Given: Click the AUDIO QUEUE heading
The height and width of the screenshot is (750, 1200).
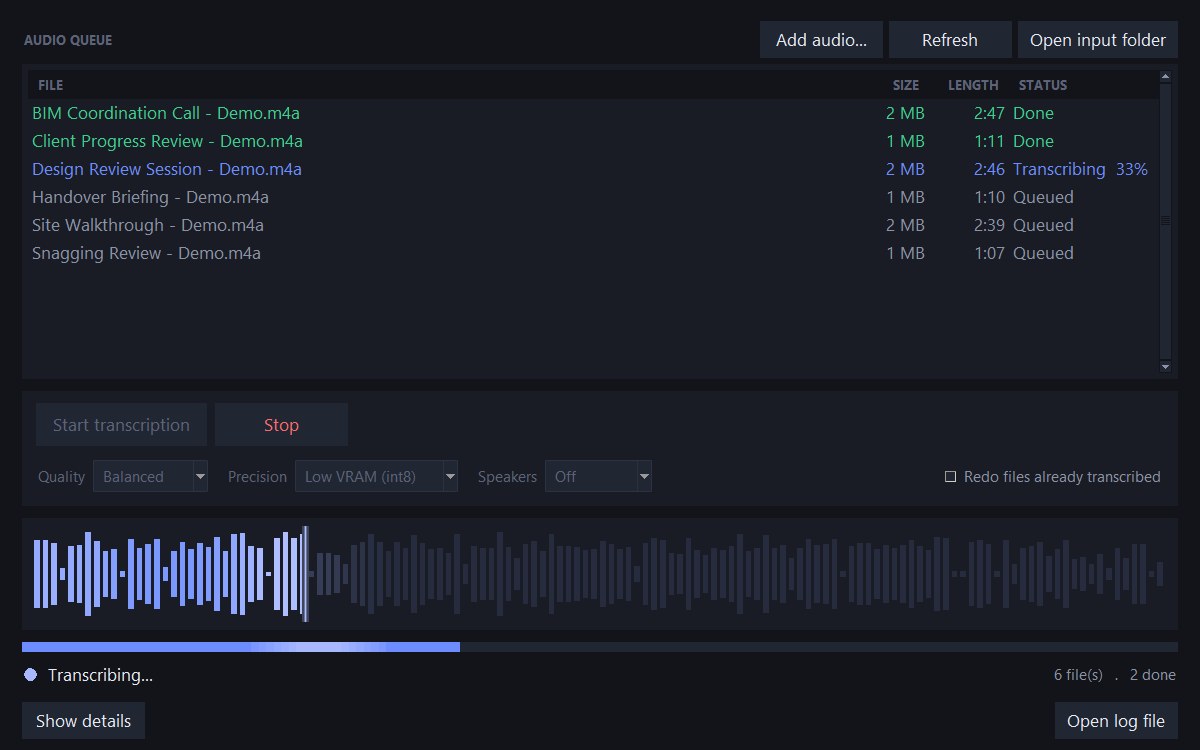Looking at the screenshot, I should point(68,41).
